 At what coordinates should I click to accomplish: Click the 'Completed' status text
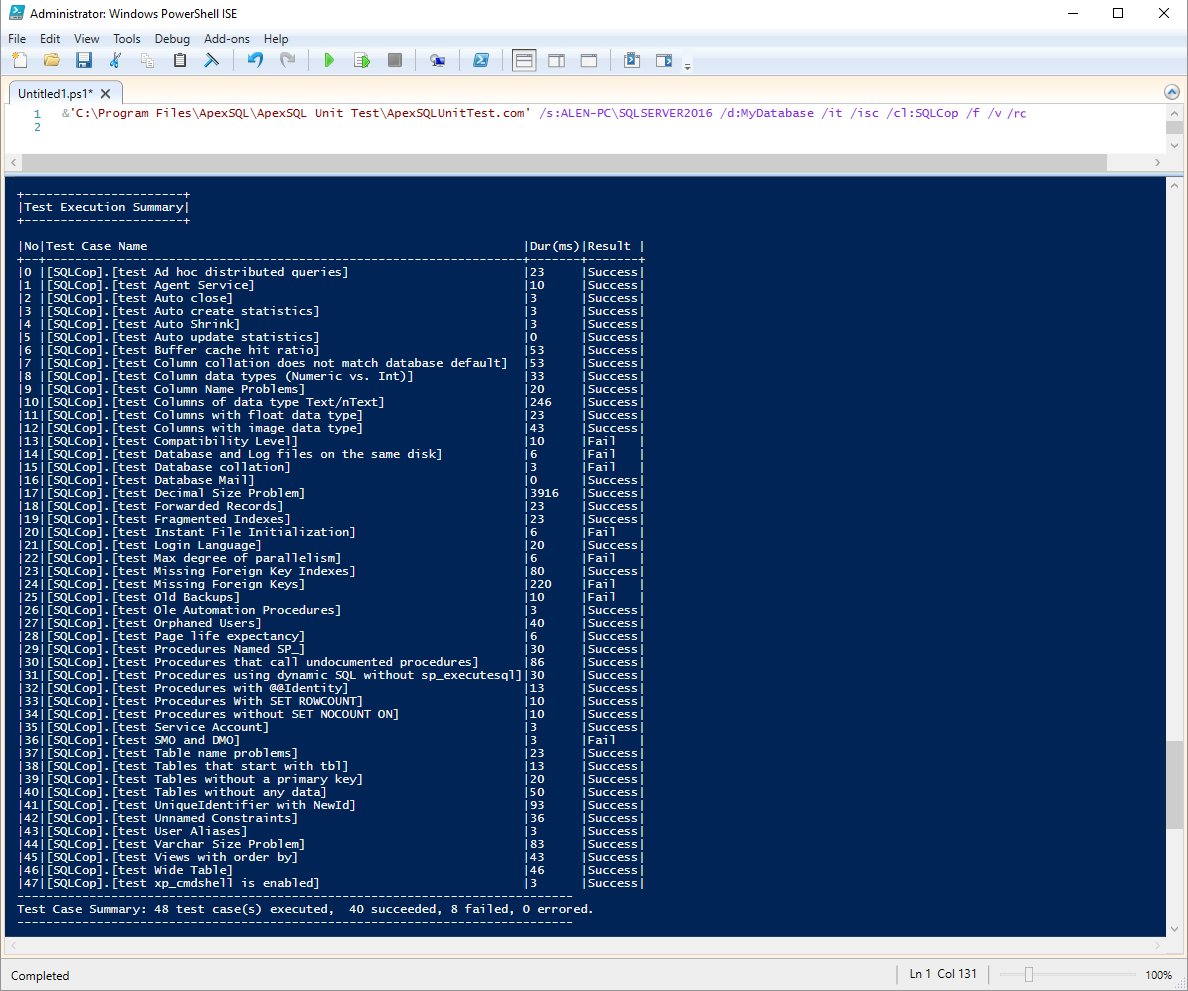tap(40, 976)
